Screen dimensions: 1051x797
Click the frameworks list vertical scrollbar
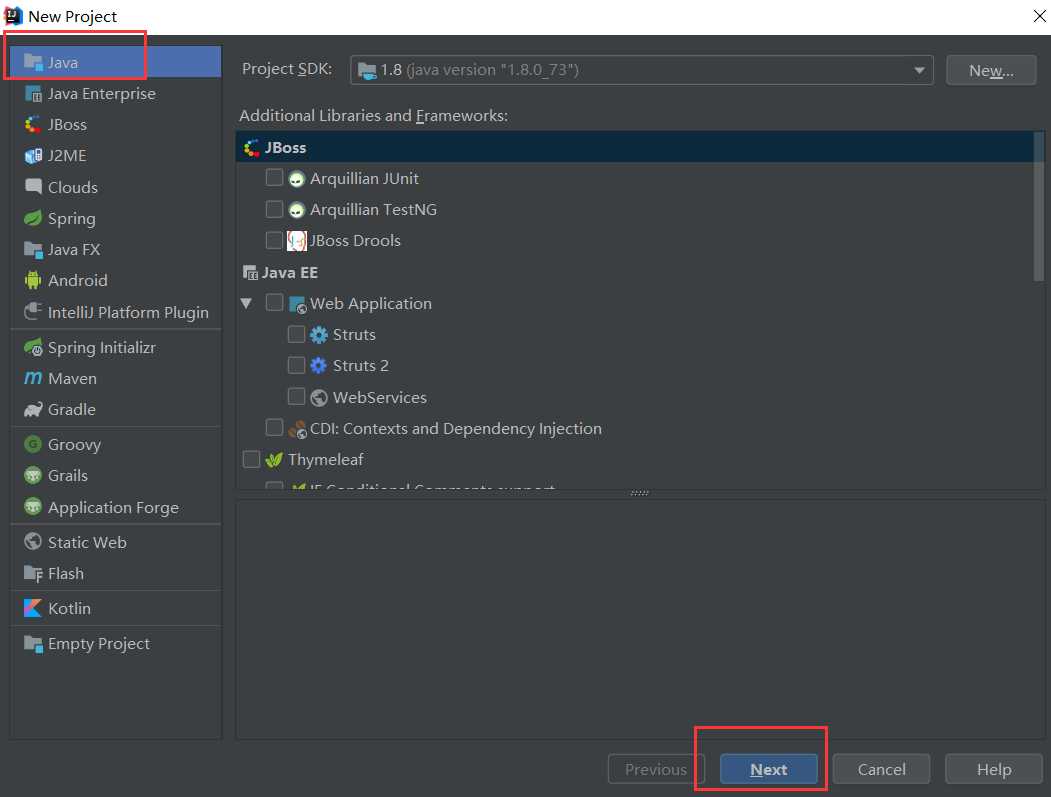(1038, 206)
